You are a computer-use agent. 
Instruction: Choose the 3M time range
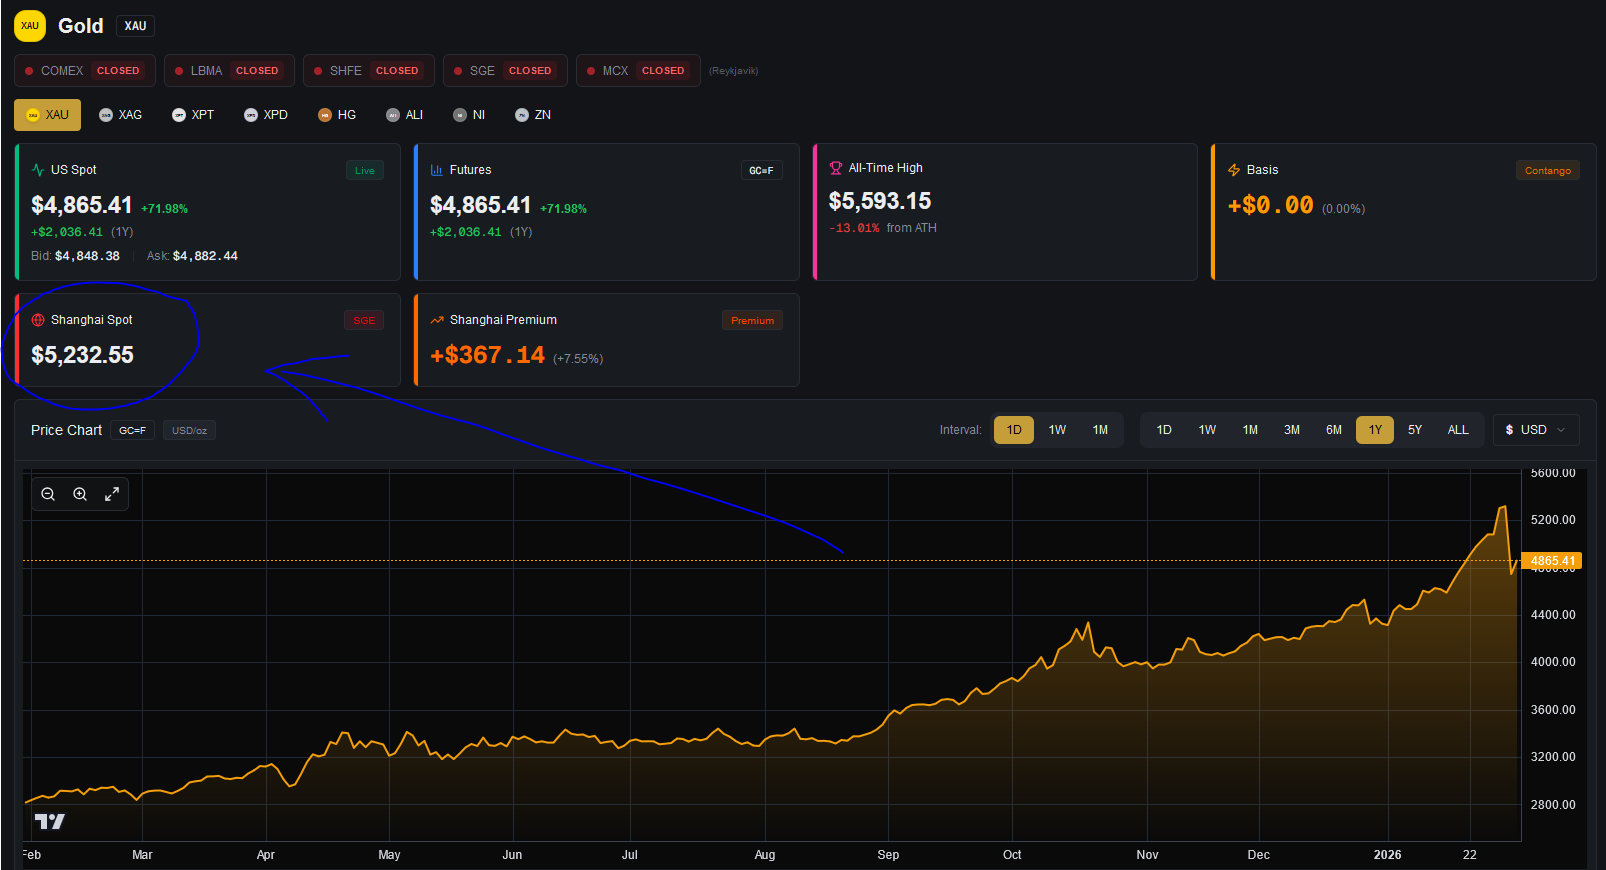tap(1292, 430)
